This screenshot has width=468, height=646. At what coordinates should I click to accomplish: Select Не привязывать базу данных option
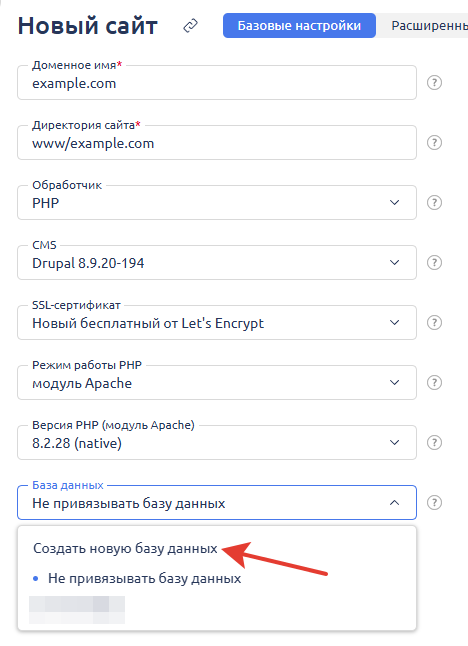(144, 578)
